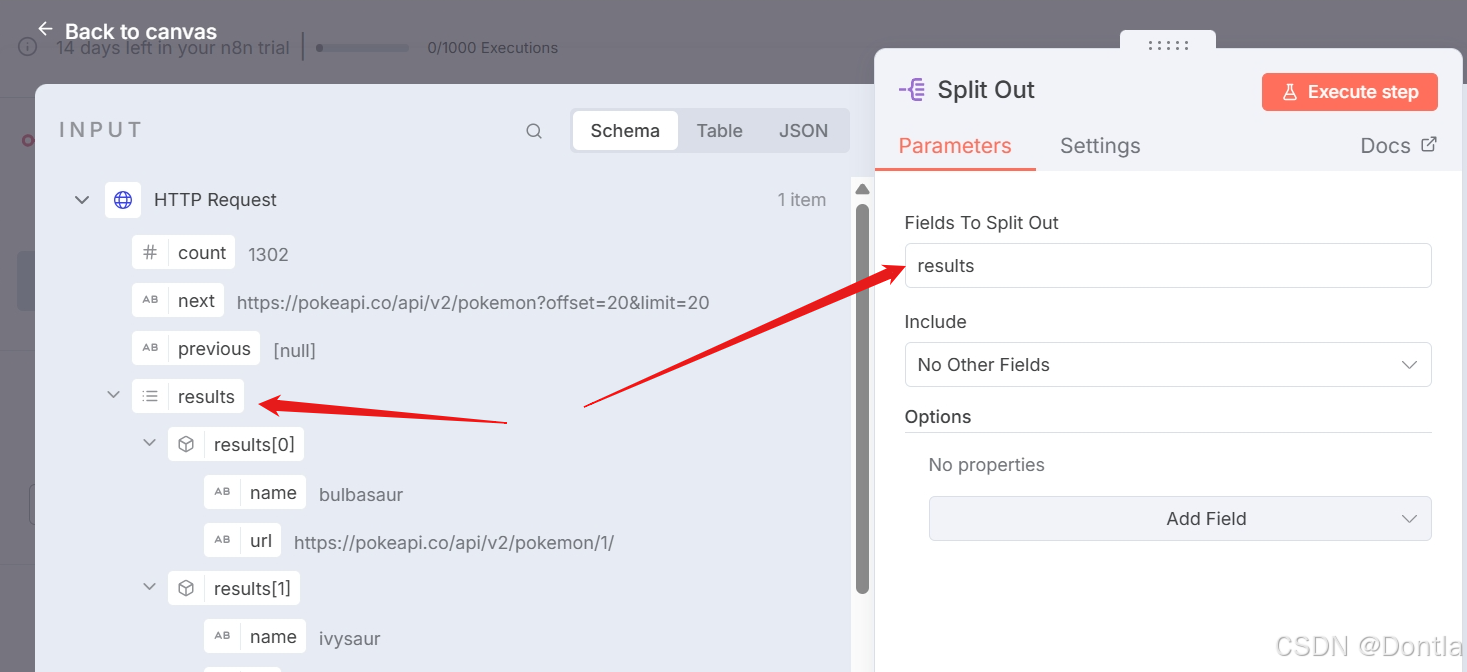Click the executions progress bar
Image resolution: width=1467 pixels, height=672 pixels.
click(x=363, y=48)
